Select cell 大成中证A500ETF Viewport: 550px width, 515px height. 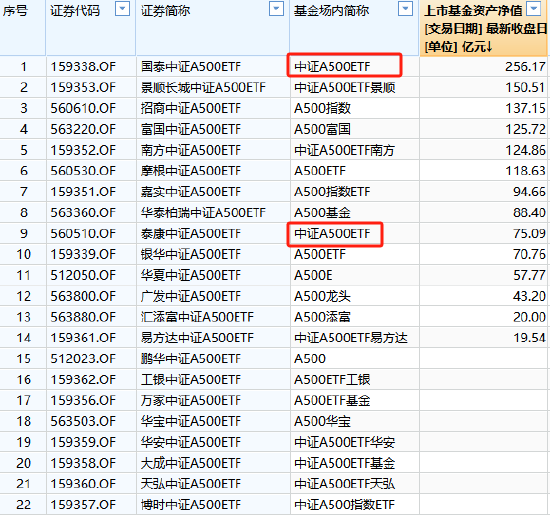[213, 463]
